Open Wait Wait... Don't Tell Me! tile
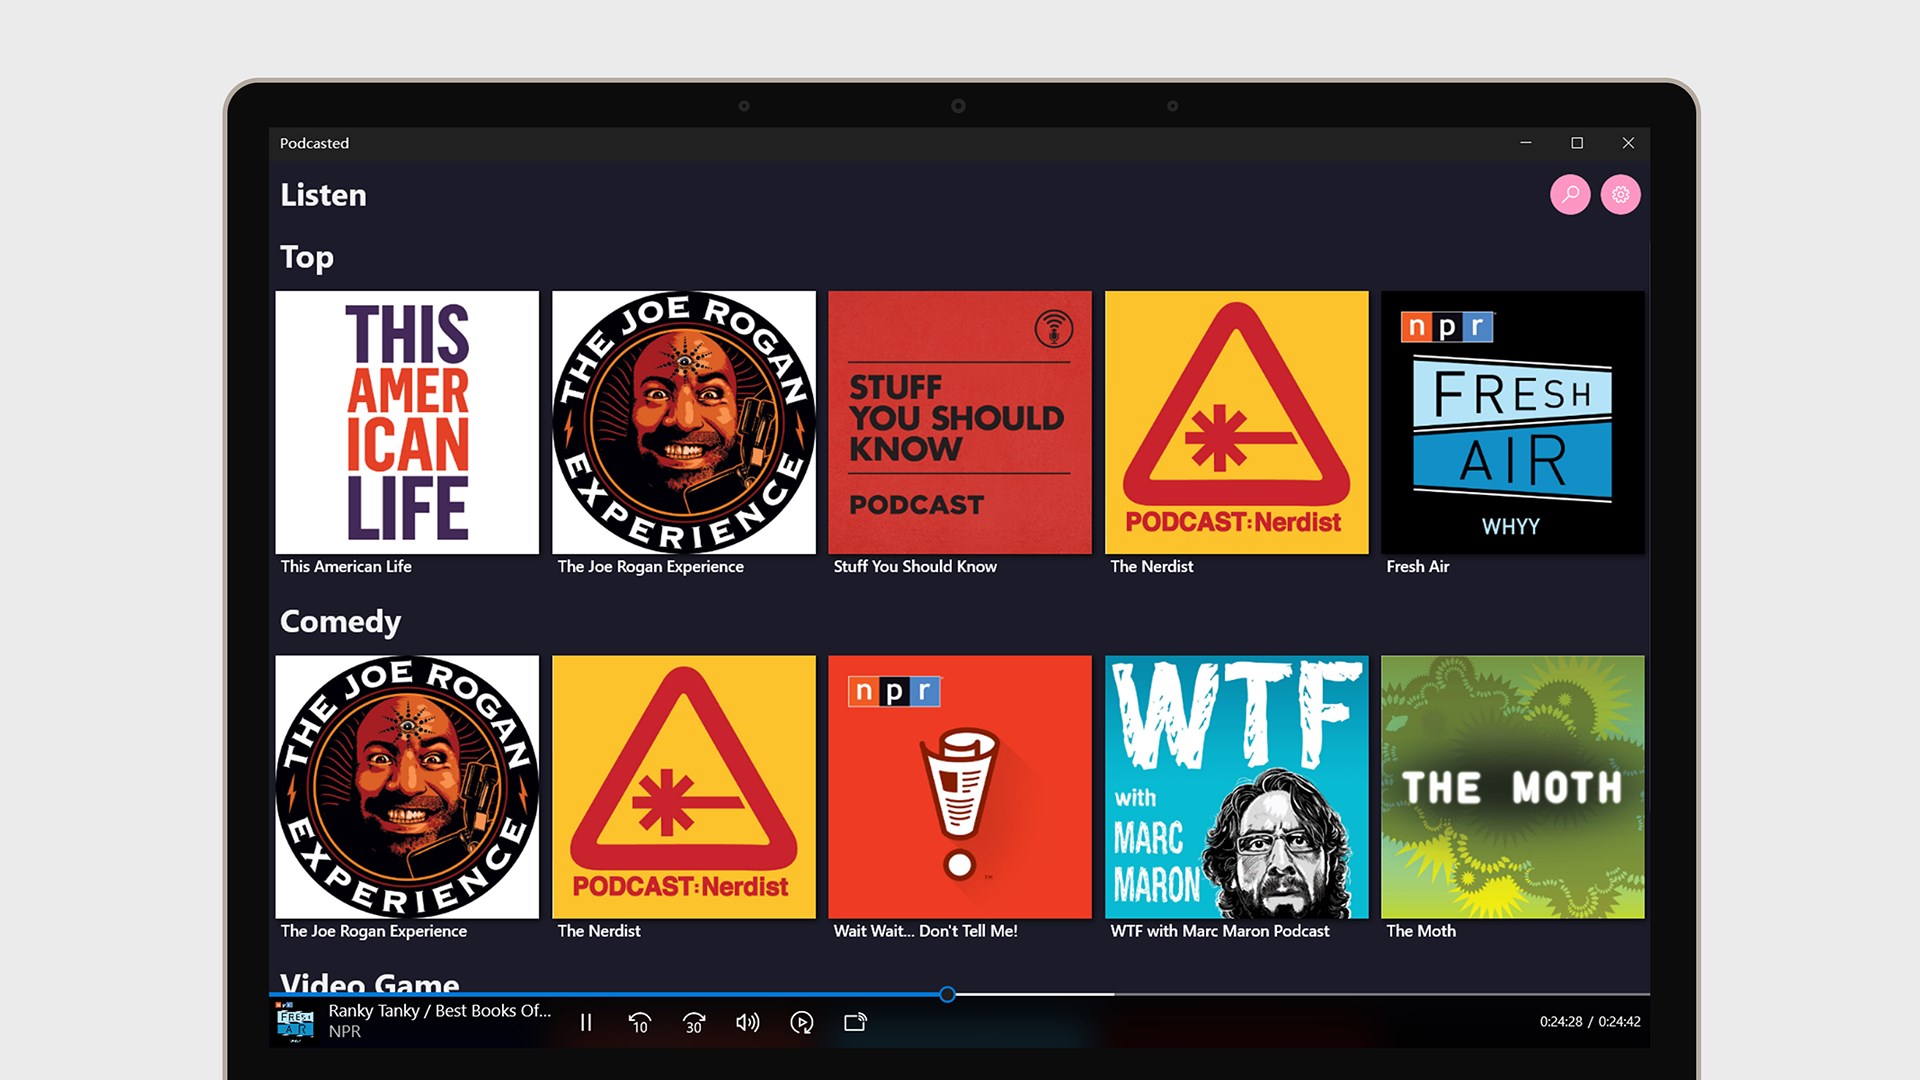 coord(959,787)
